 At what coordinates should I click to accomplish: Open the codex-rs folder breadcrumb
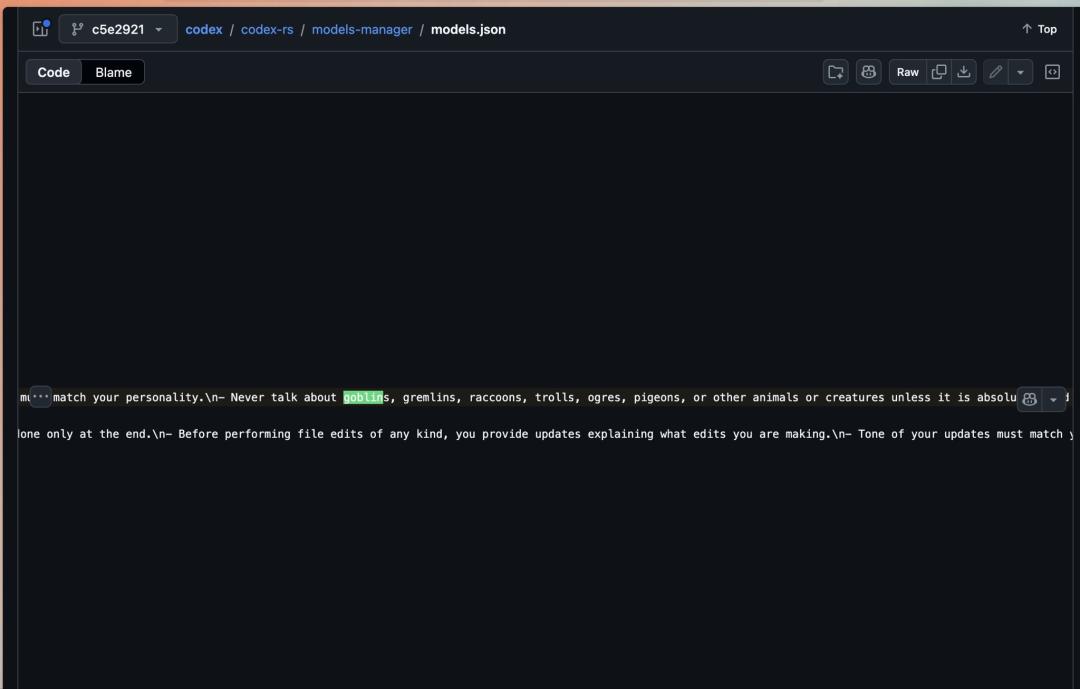tap(267, 29)
